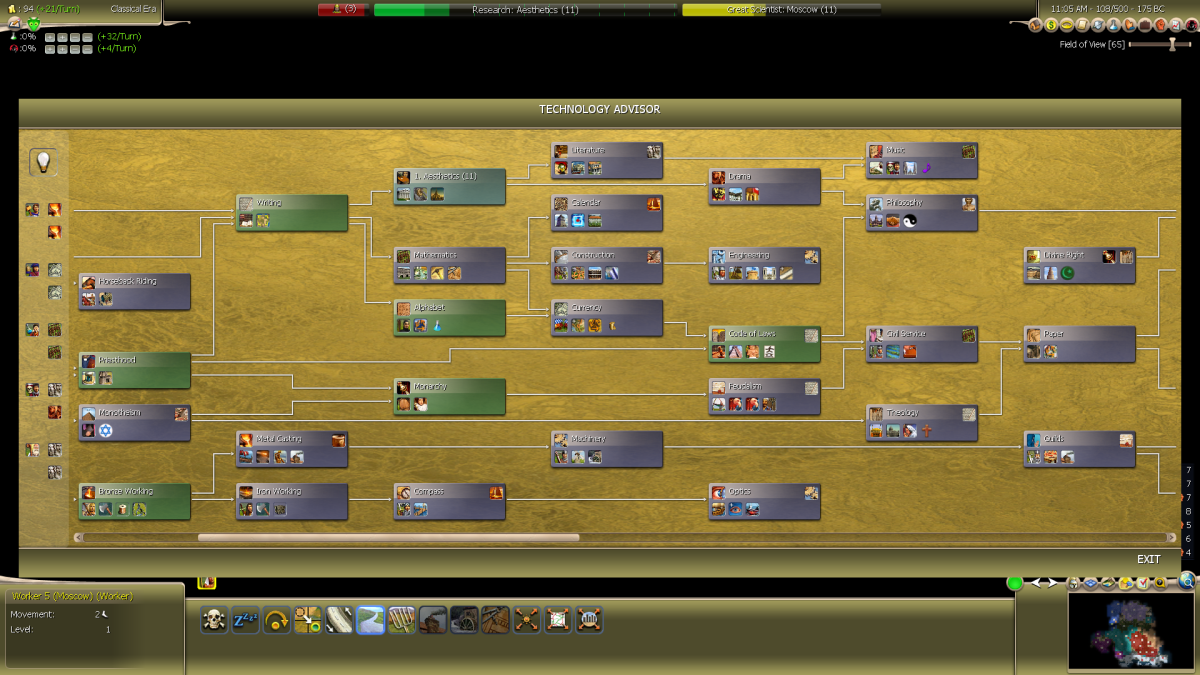Choose the Calendar technology
Image resolution: width=1200 pixels, height=675 pixels.
coord(607,213)
